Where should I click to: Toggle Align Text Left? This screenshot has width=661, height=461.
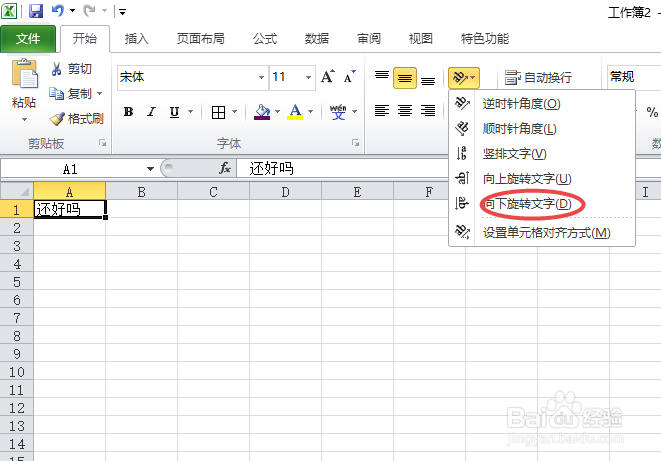pyautogui.click(x=382, y=111)
